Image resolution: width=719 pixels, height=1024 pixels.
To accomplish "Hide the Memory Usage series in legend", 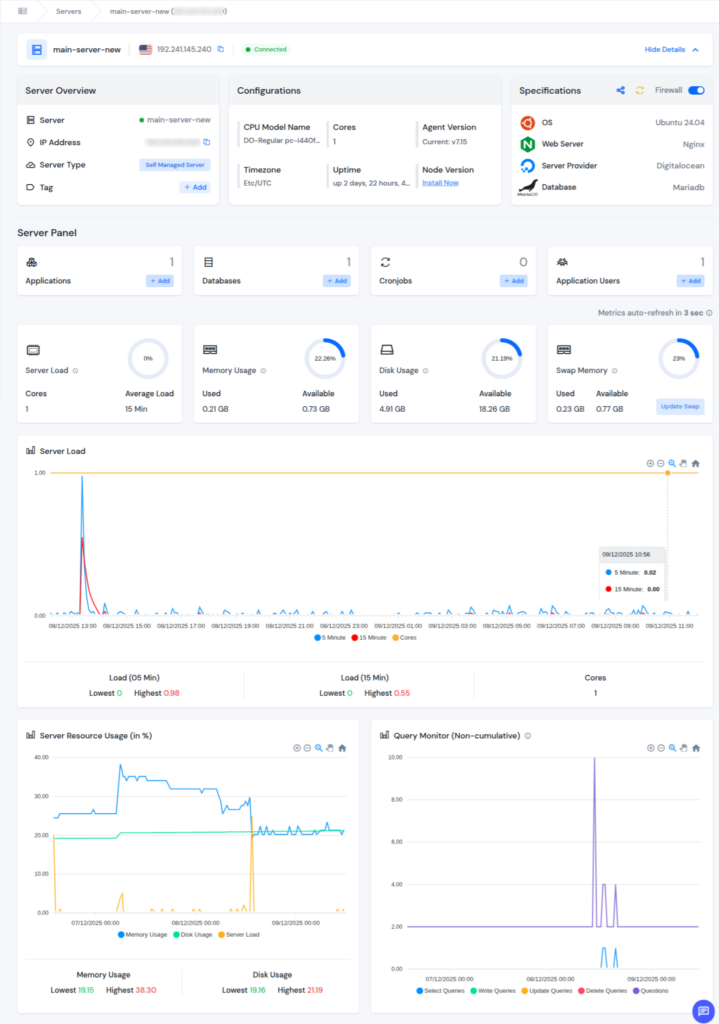I will coord(143,935).
